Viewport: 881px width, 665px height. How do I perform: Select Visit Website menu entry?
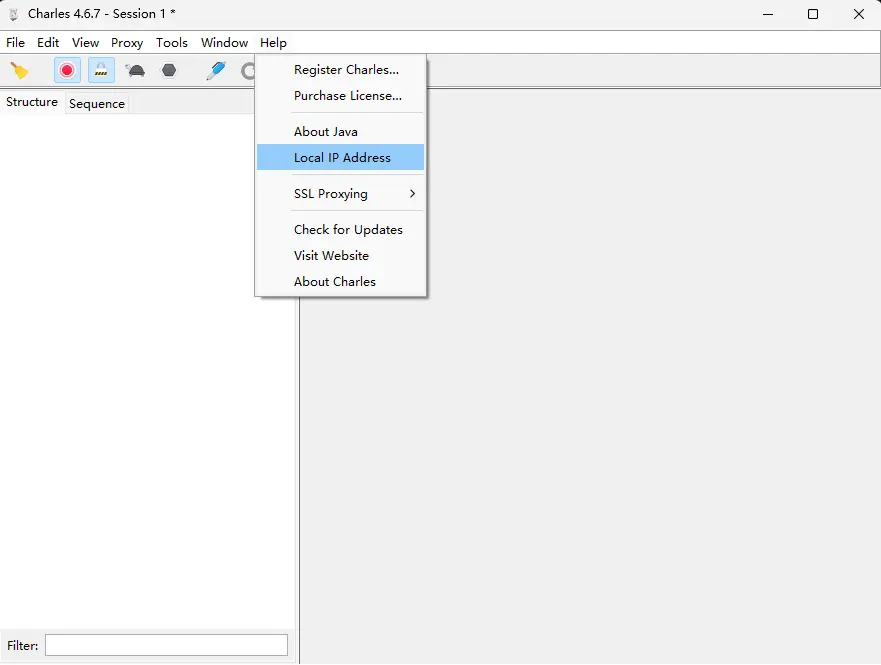pos(340,256)
